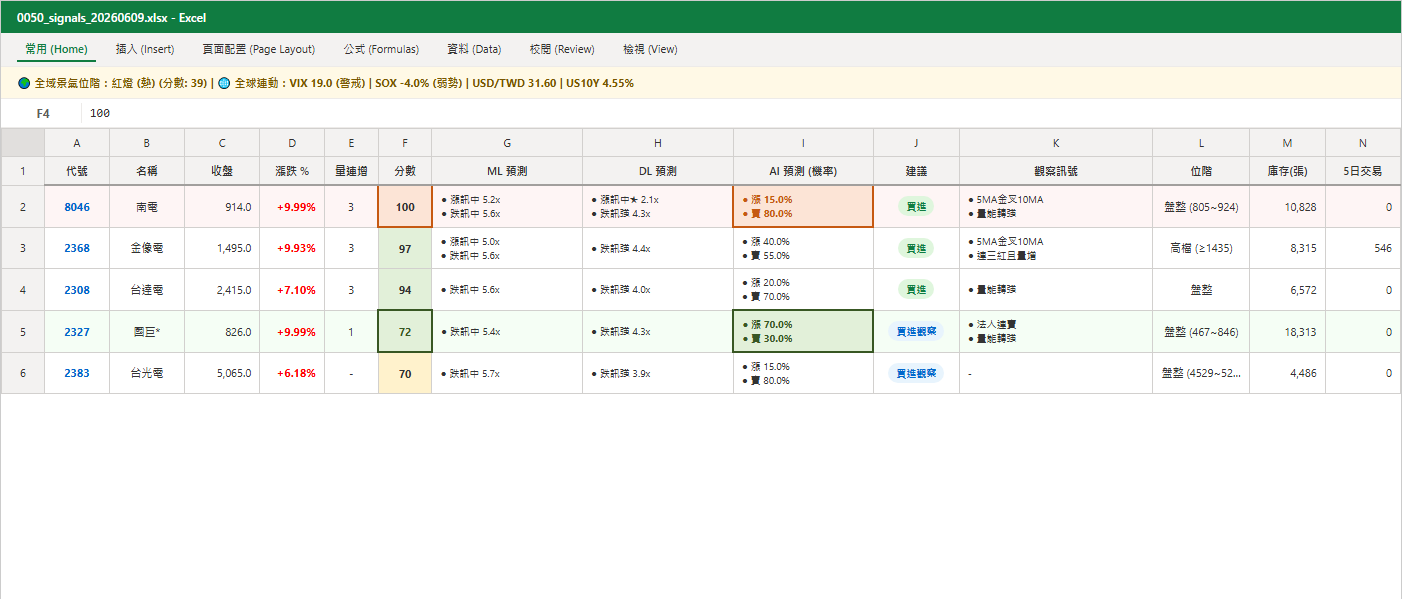Click the ML 預測 header cell
Viewport: 1402px width, 599px height.
click(507, 171)
